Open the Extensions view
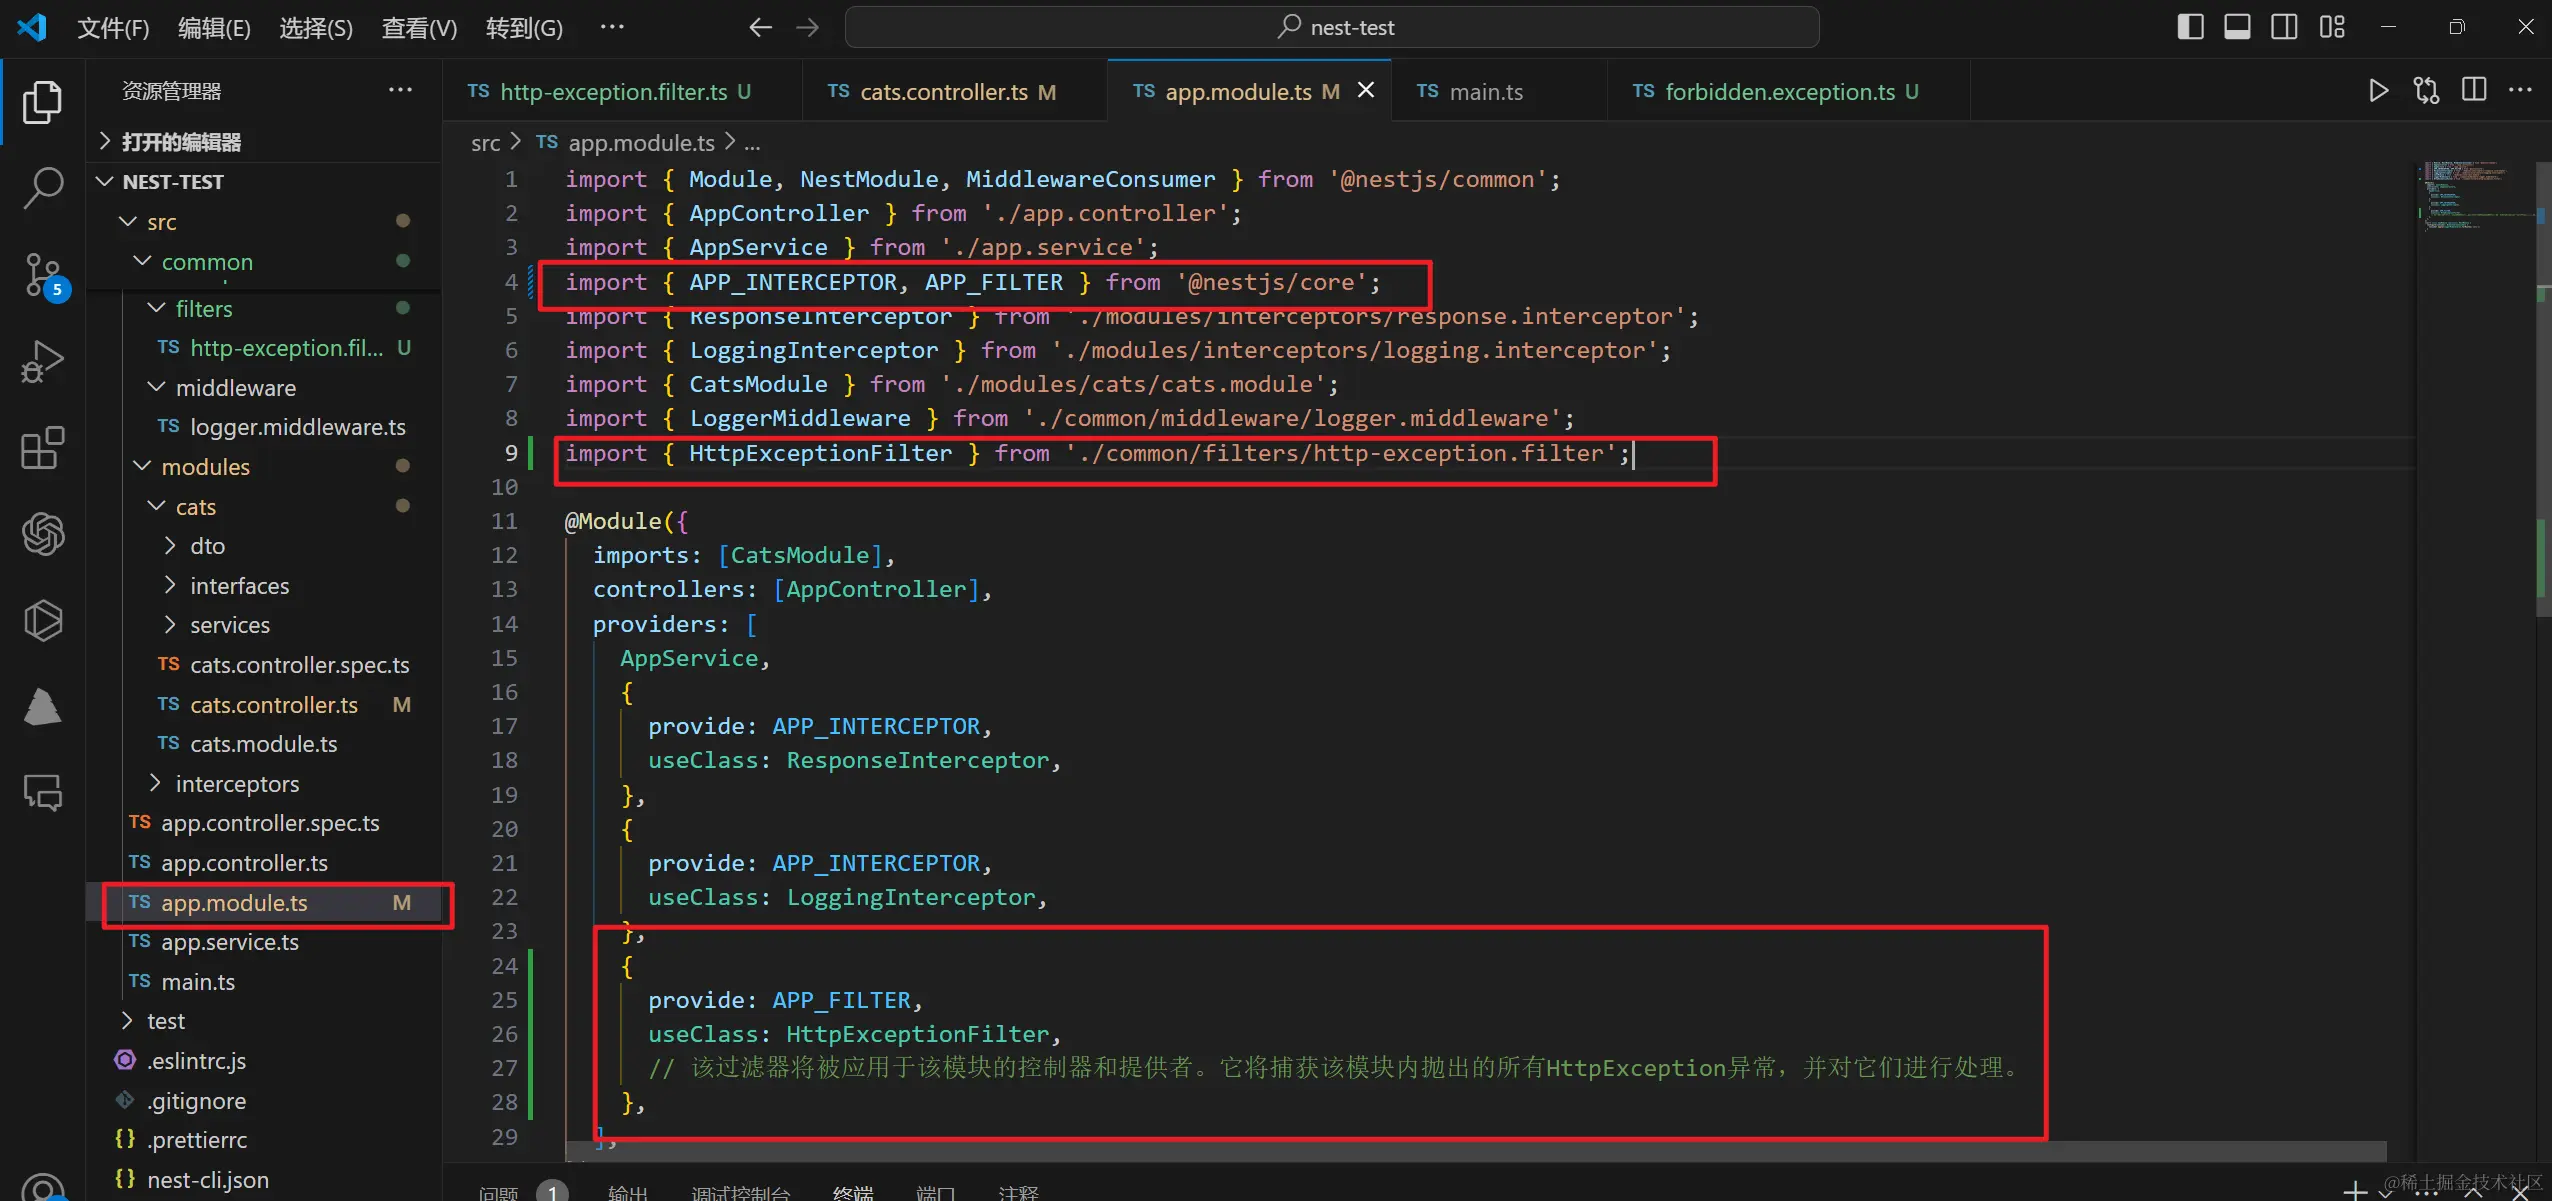2552x1201 pixels. (42, 448)
